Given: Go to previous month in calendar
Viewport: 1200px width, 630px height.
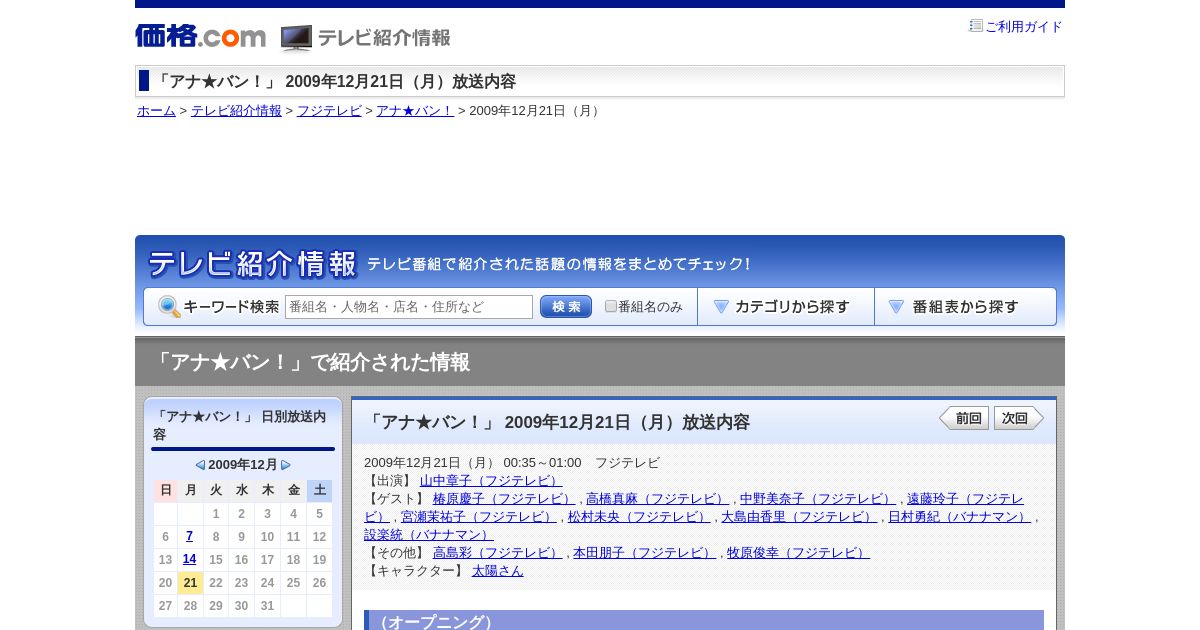Looking at the screenshot, I should pyautogui.click(x=200, y=465).
